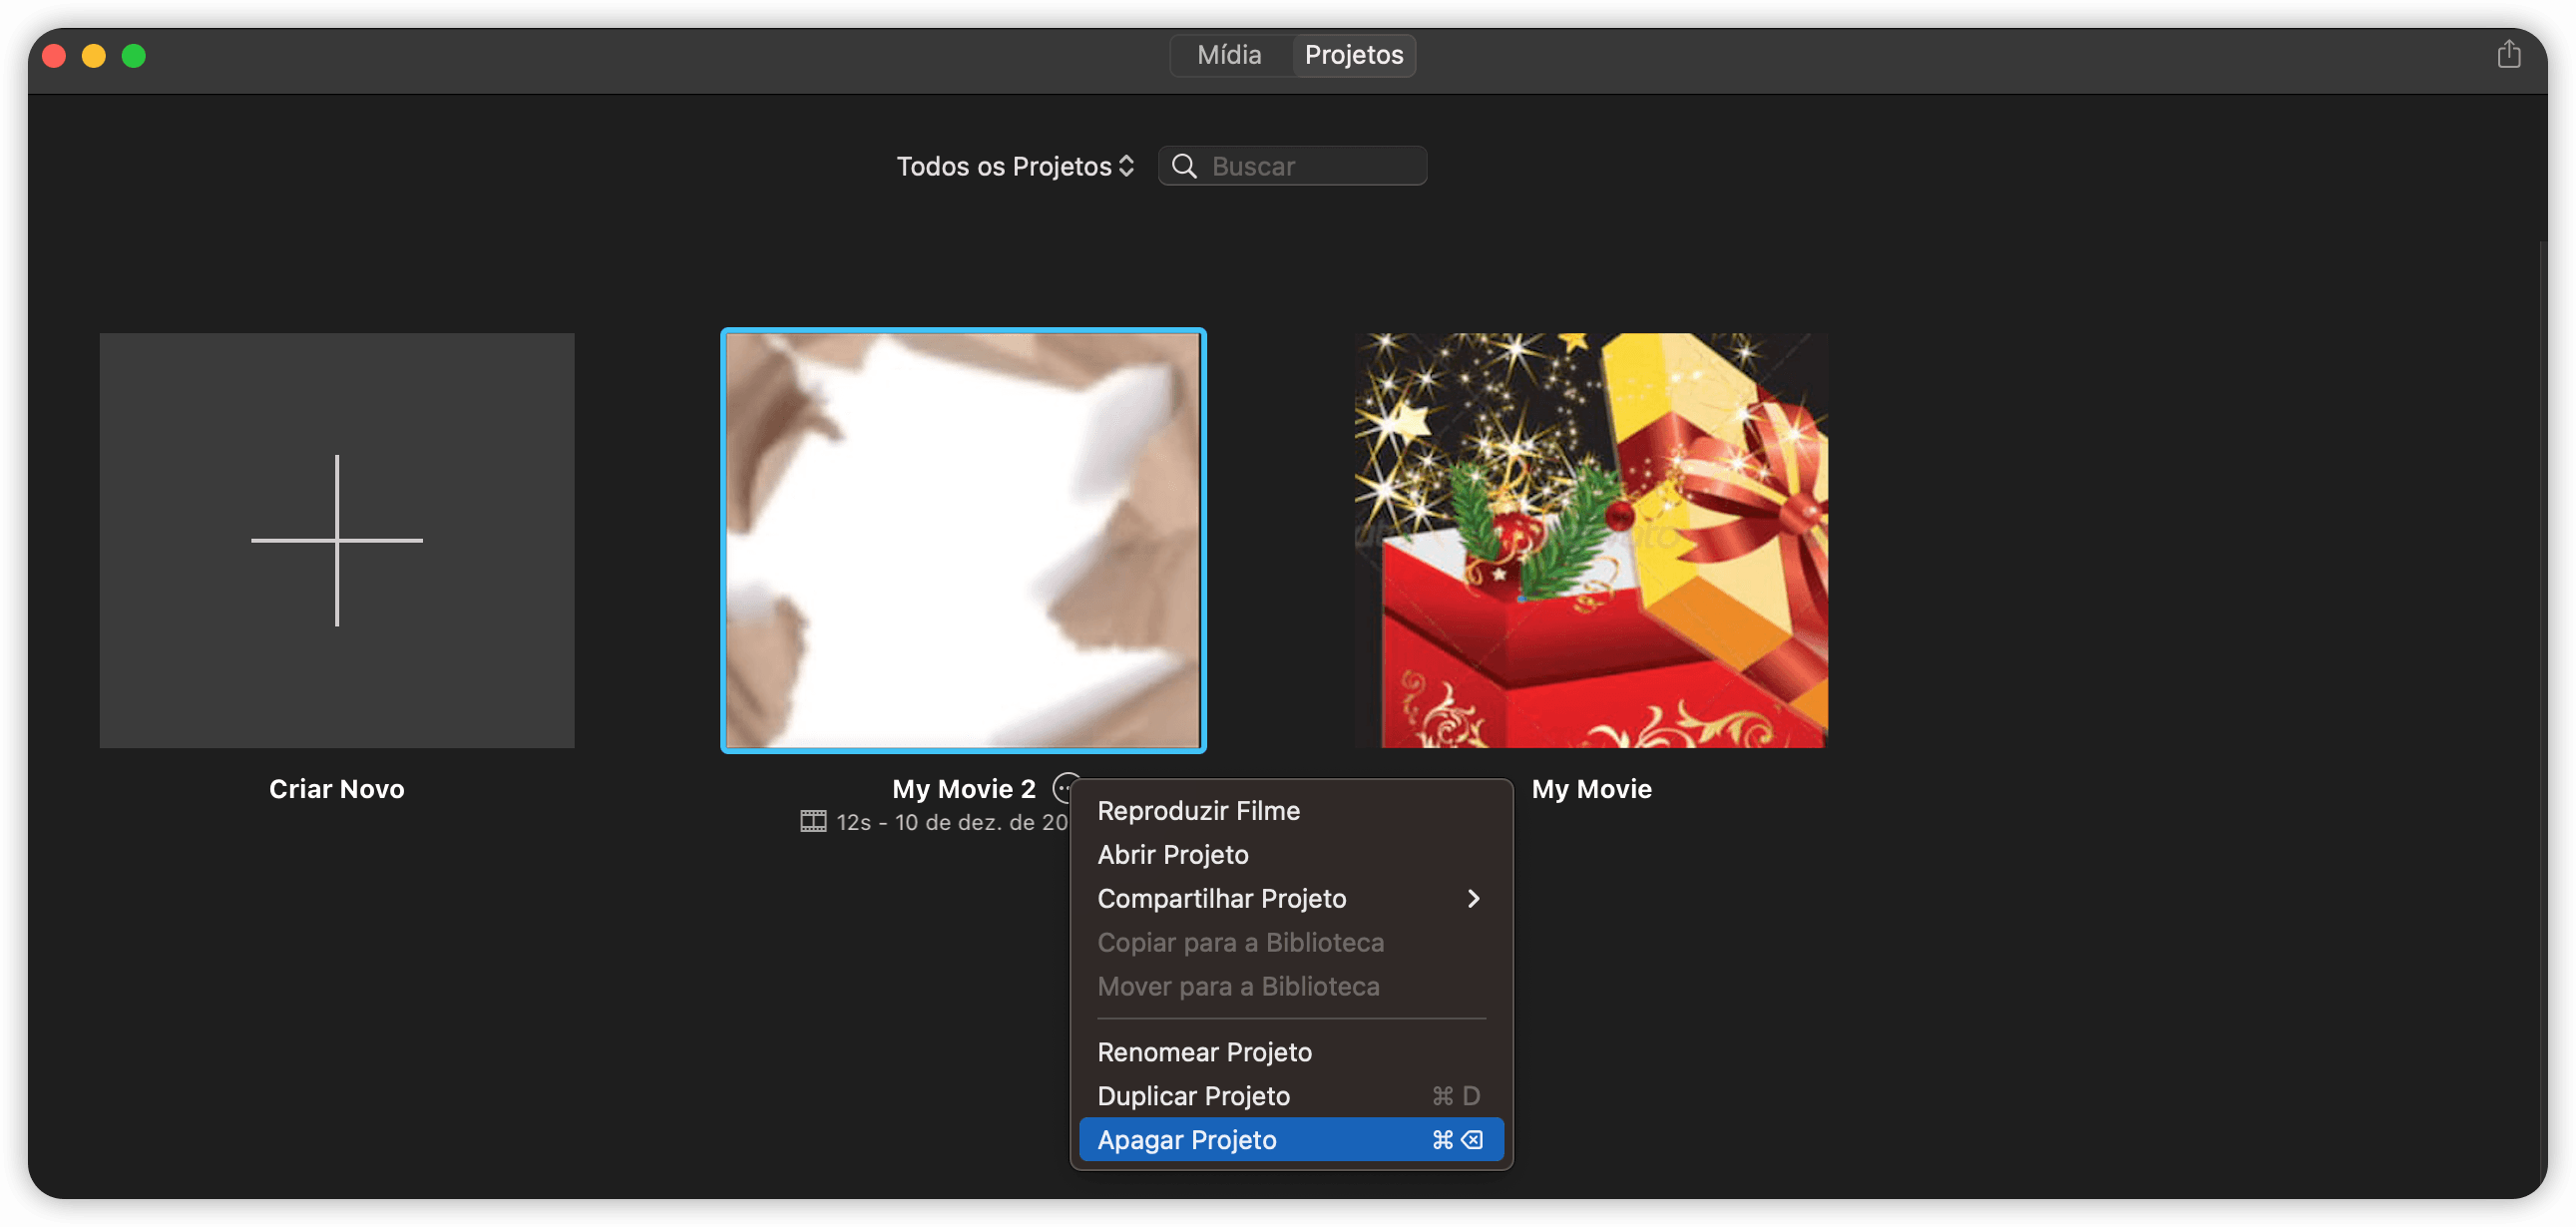
Task: Close the iMovie window with red button
Action: click(54, 56)
